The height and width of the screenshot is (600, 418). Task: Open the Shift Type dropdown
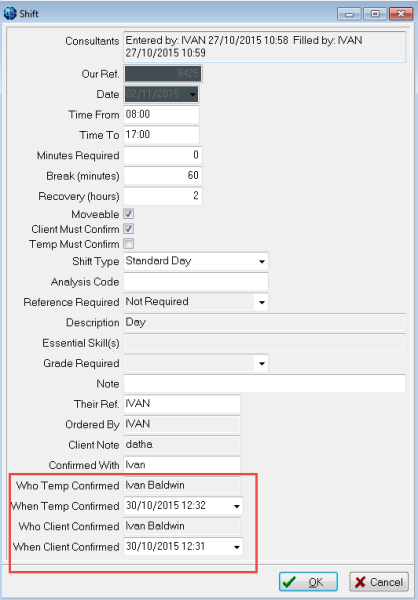click(262, 262)
